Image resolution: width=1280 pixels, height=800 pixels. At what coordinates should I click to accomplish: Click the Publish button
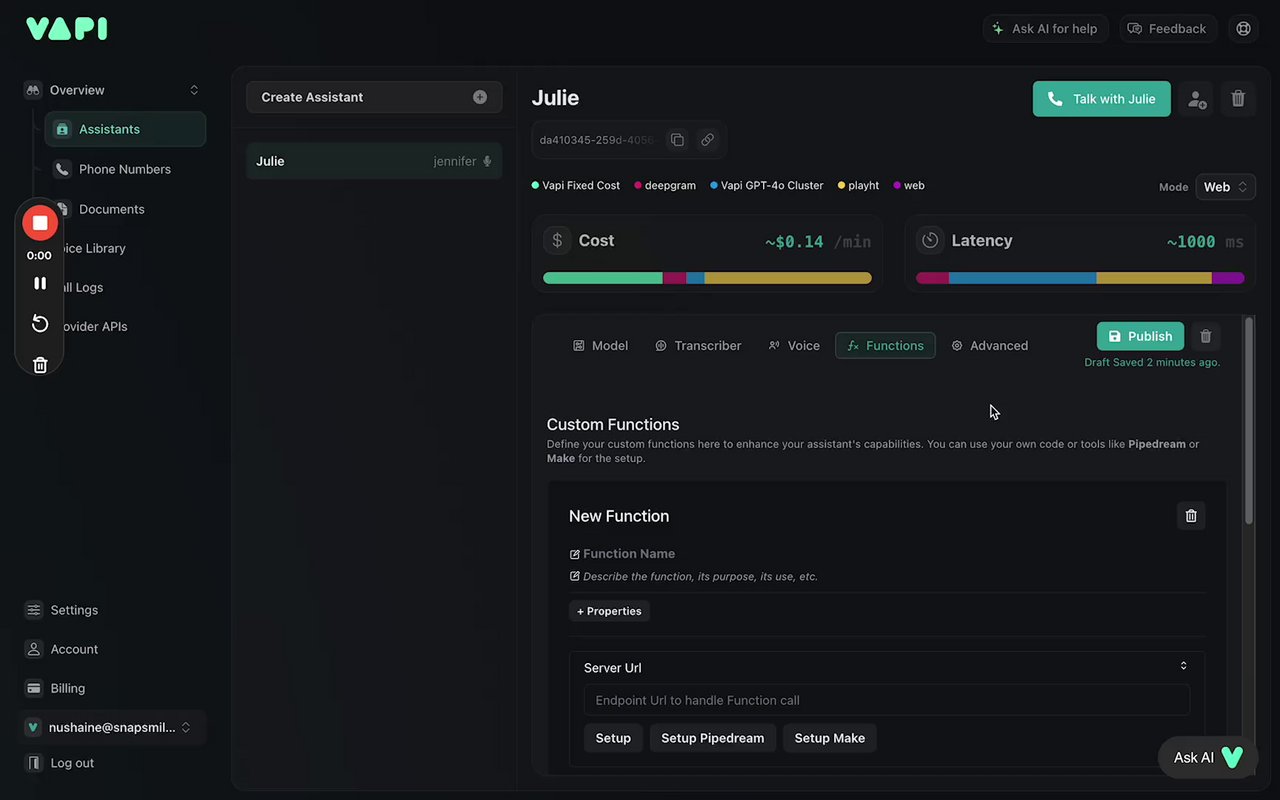(1140, 336)
